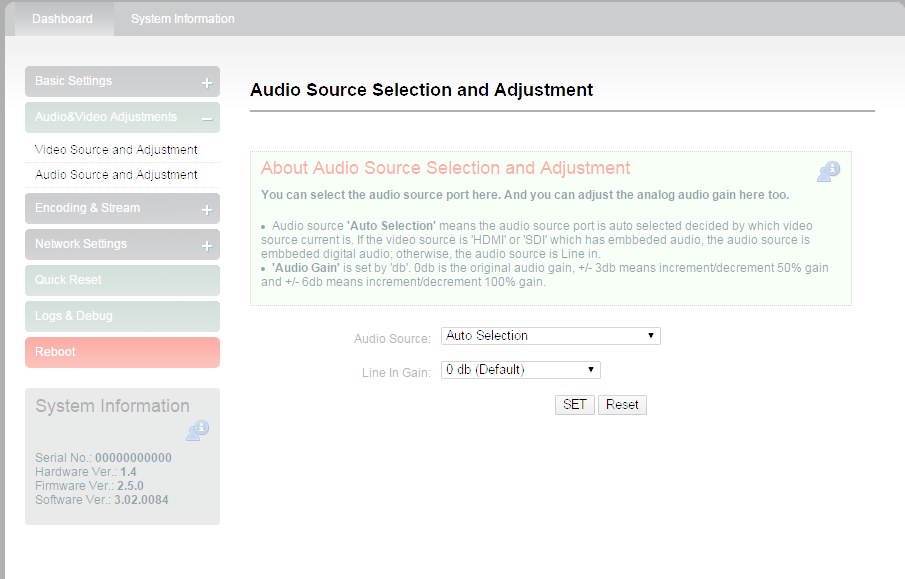The image size is (905, 579).
Task: Expand the Encoding & Stream section
Action: pos(122,208)
